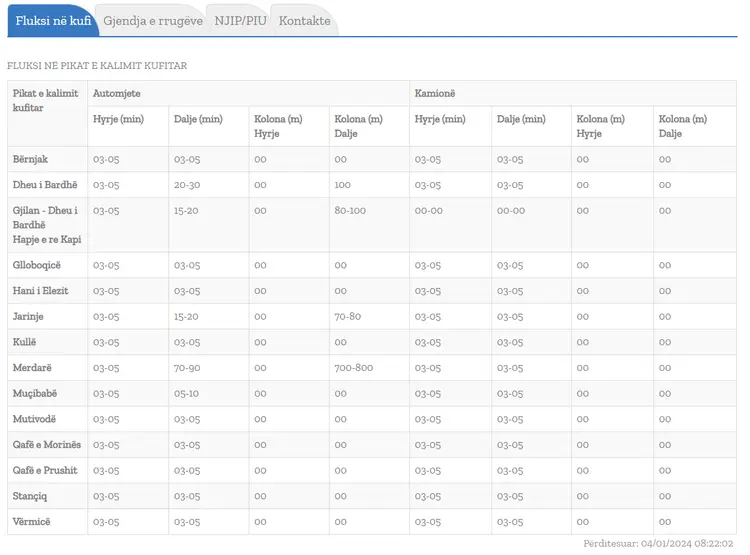This screenshot has width=750, height=555.
Task: Select the Kontakte tab
Action: [305, 21]
